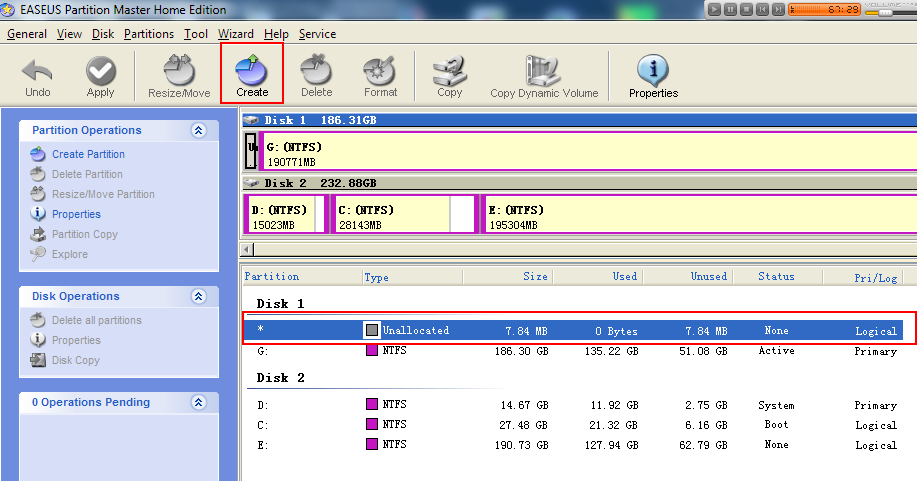
Task: Click the Apply checkmark icon
Action: click(x=101, y=77)
